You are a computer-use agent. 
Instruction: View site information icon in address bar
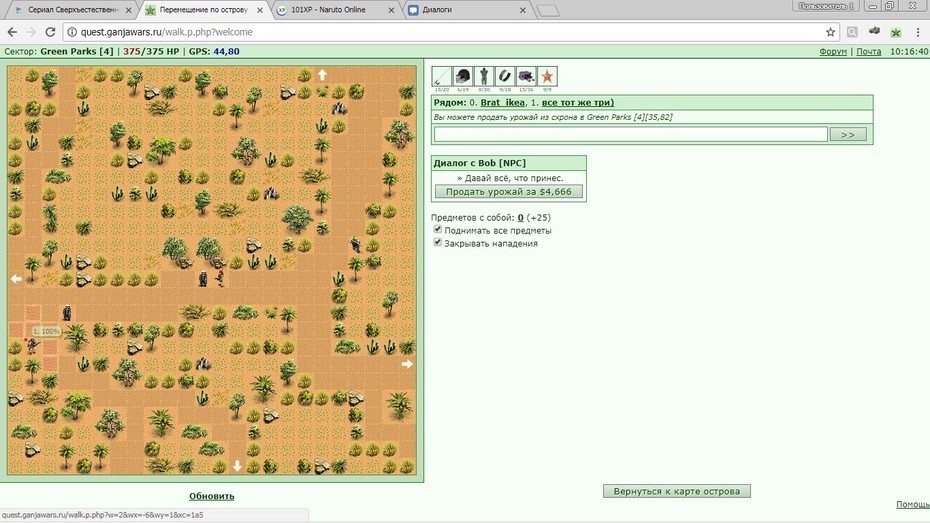click(x=72, y=32)
